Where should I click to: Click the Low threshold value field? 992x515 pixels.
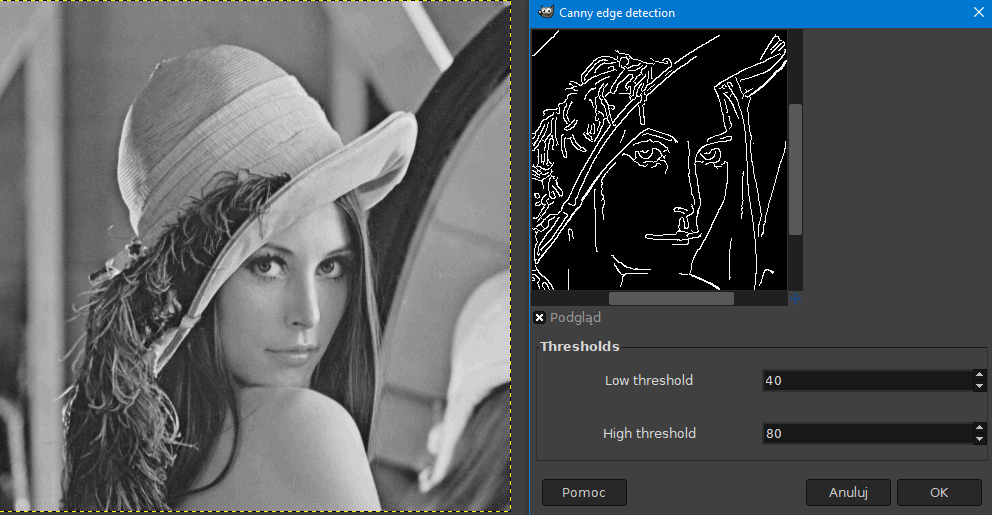(867, 380)
